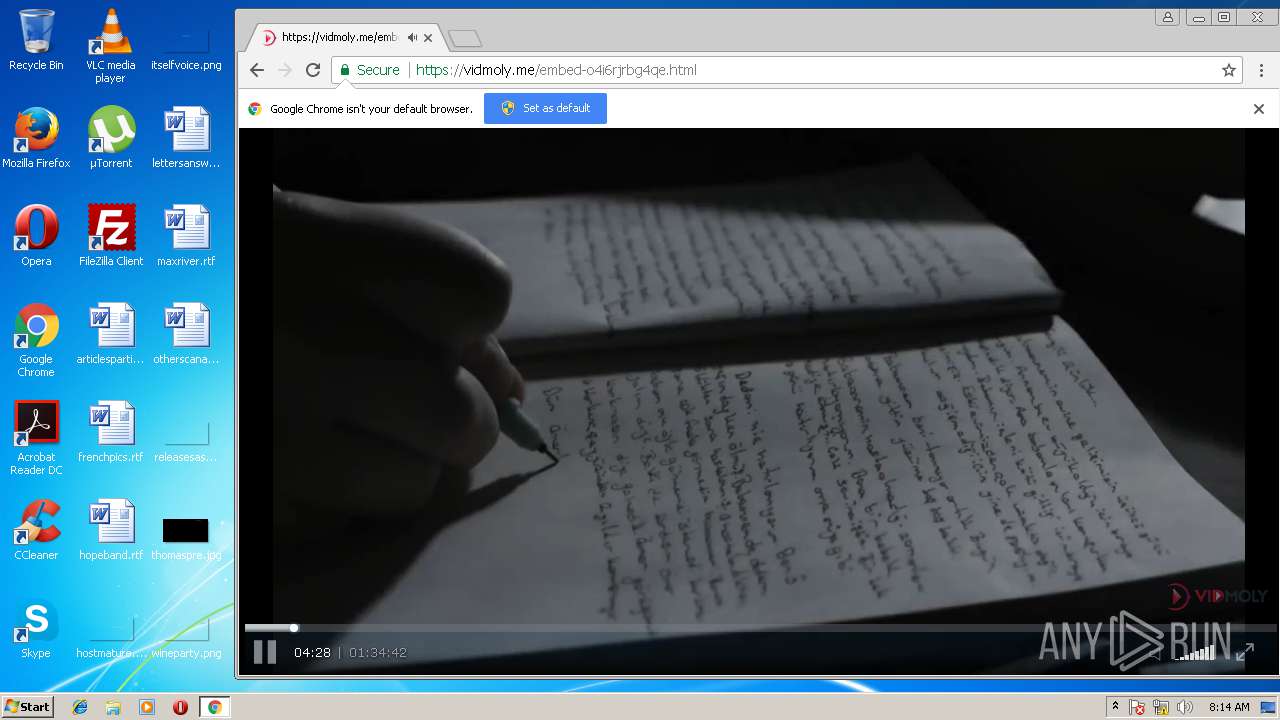This screenshot has height=720, width=1280.
Task: Open Windows Explorer from the taskbar
Action: pyautogui.click(x=113, y=707)
